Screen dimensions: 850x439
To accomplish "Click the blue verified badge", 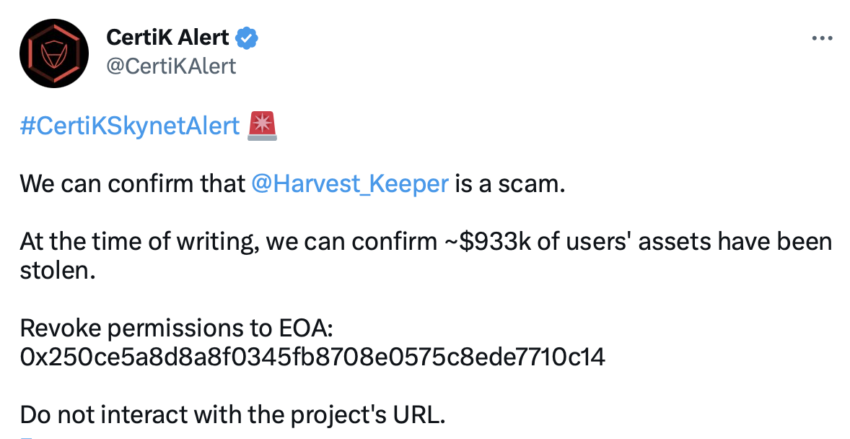I will (x=247, y=39).
